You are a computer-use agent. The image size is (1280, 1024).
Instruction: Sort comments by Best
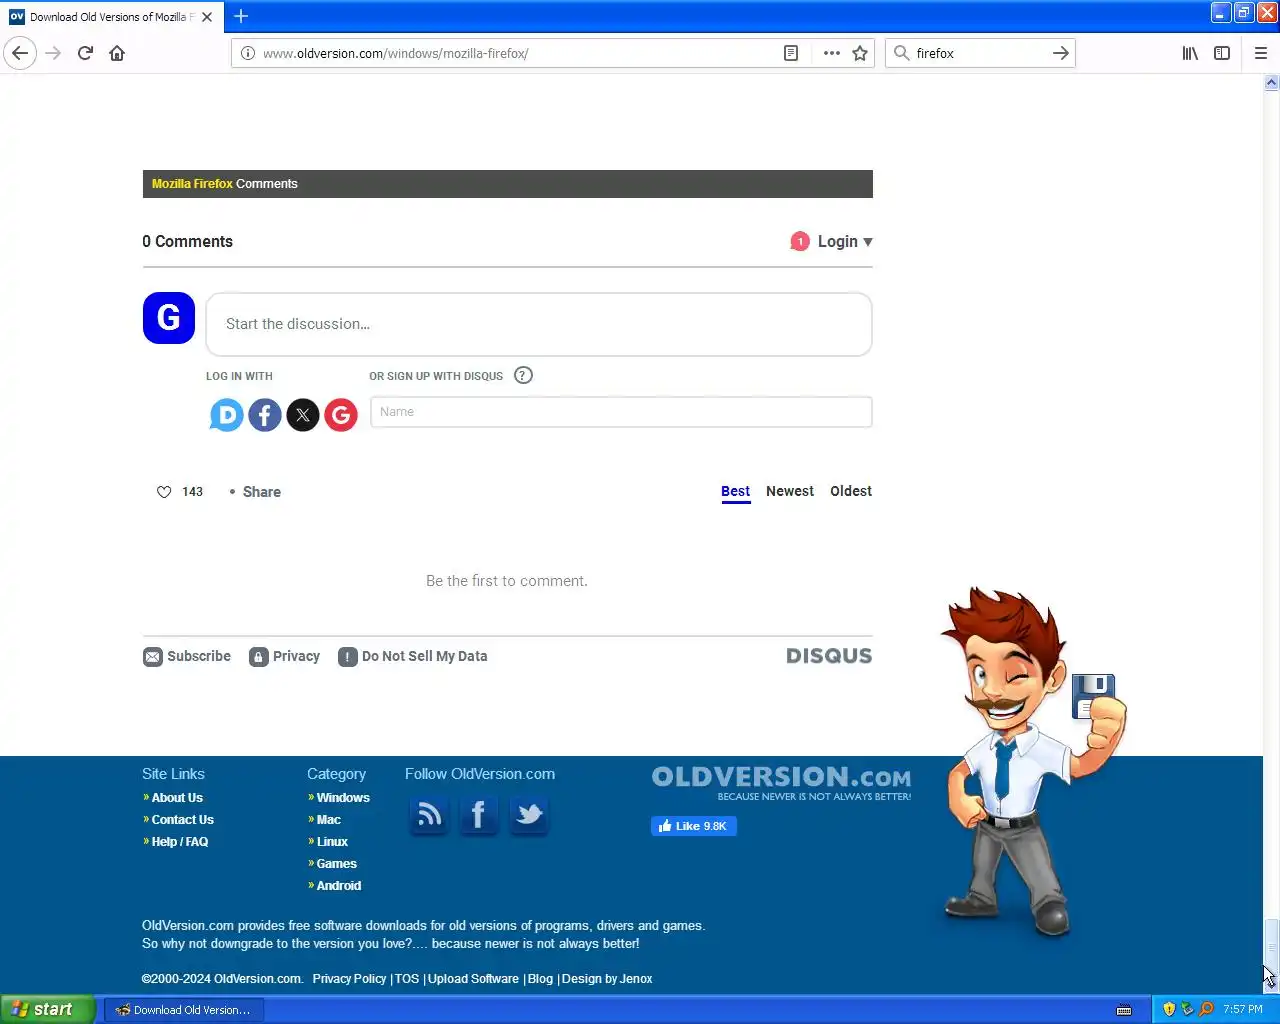pyautogui.click(x=736, y=491)
